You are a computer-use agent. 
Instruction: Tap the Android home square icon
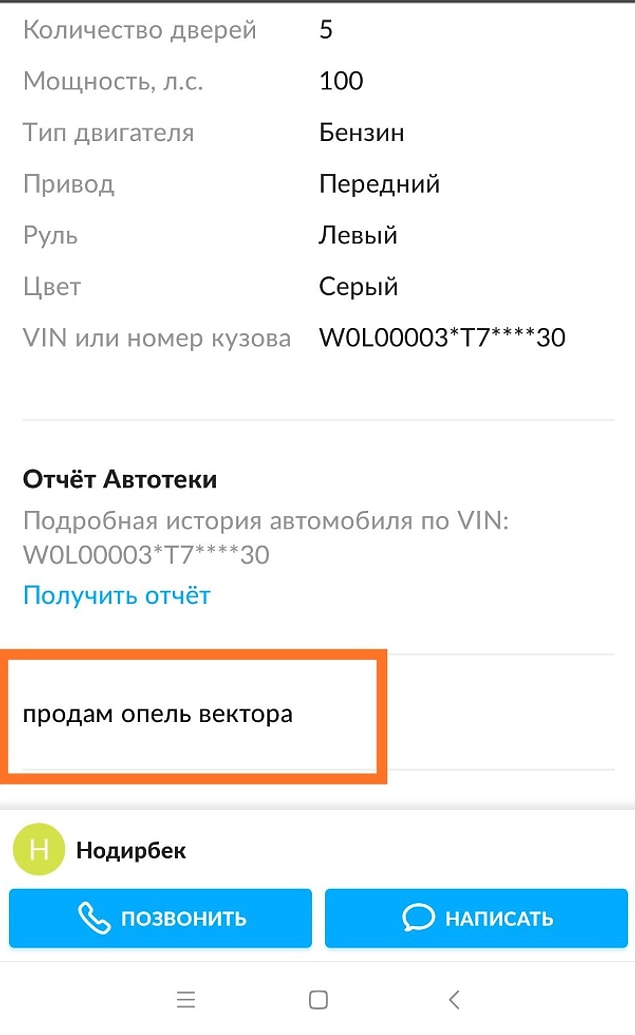(318, 999)
